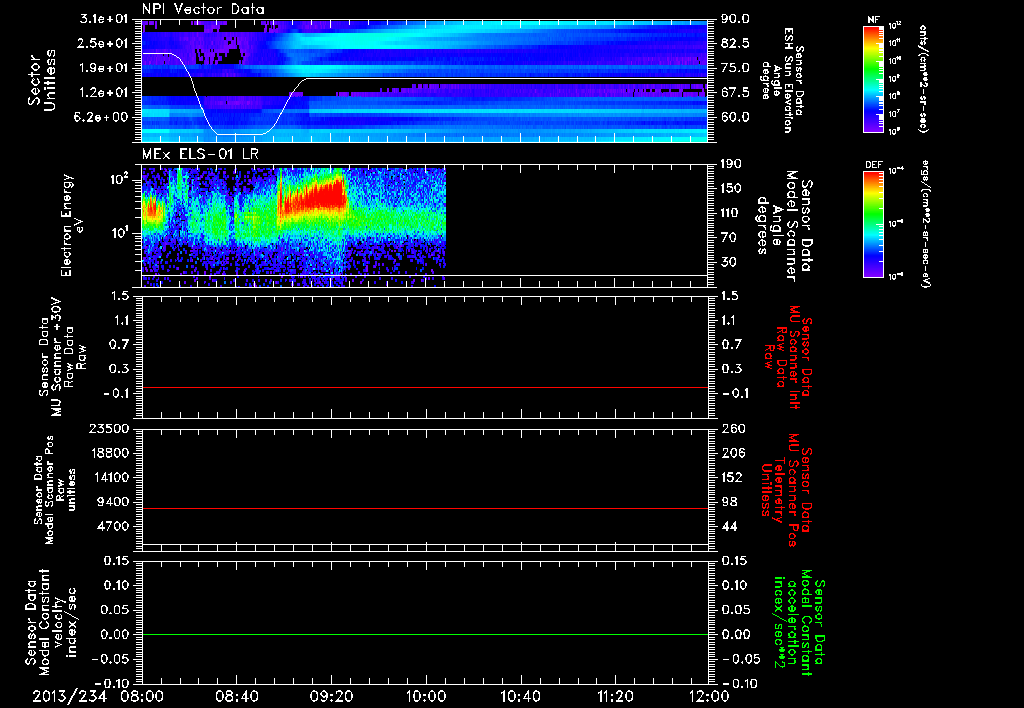1024x708 pixels.
Task: Click the 9400 scanner position tick value
Action: pyautogui.click(x=113, y=502)
